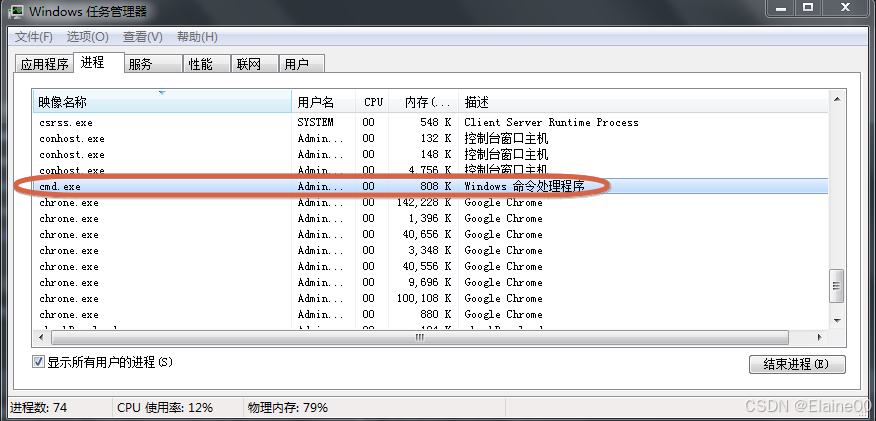
Task: Sort by 内存 column header
Action: [x=423, y=102]
